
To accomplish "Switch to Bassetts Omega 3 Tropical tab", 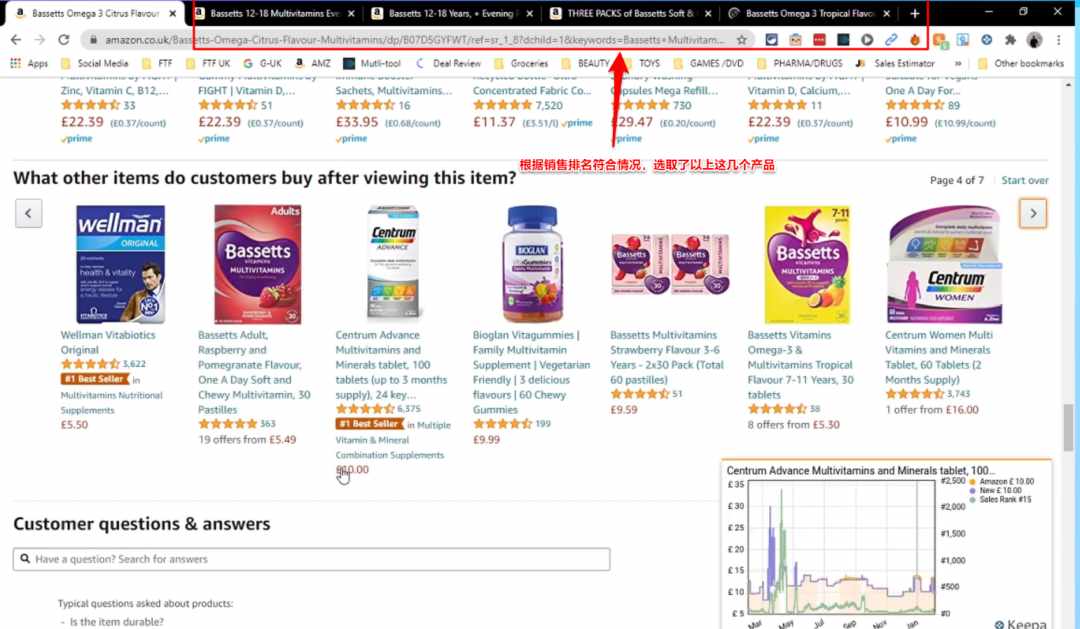I will coord(809,13).
